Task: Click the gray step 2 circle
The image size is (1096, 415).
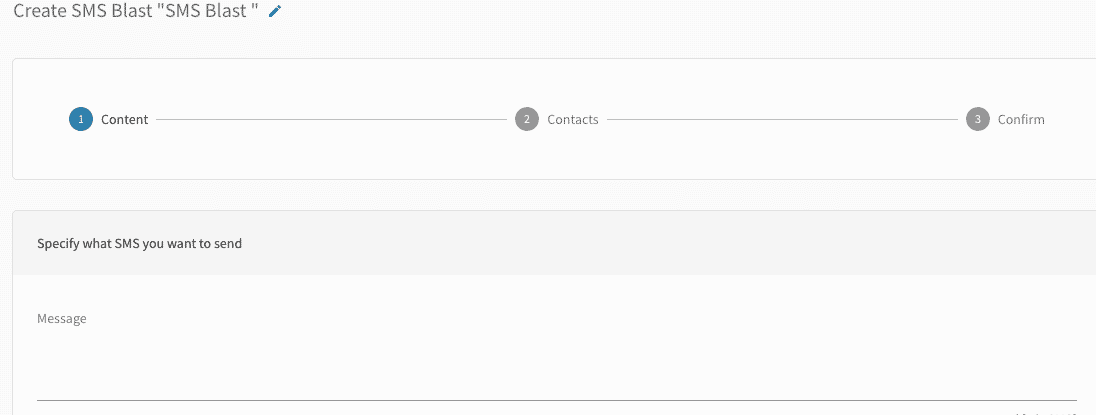Action: pyautogui.click(x=526, y=119)
